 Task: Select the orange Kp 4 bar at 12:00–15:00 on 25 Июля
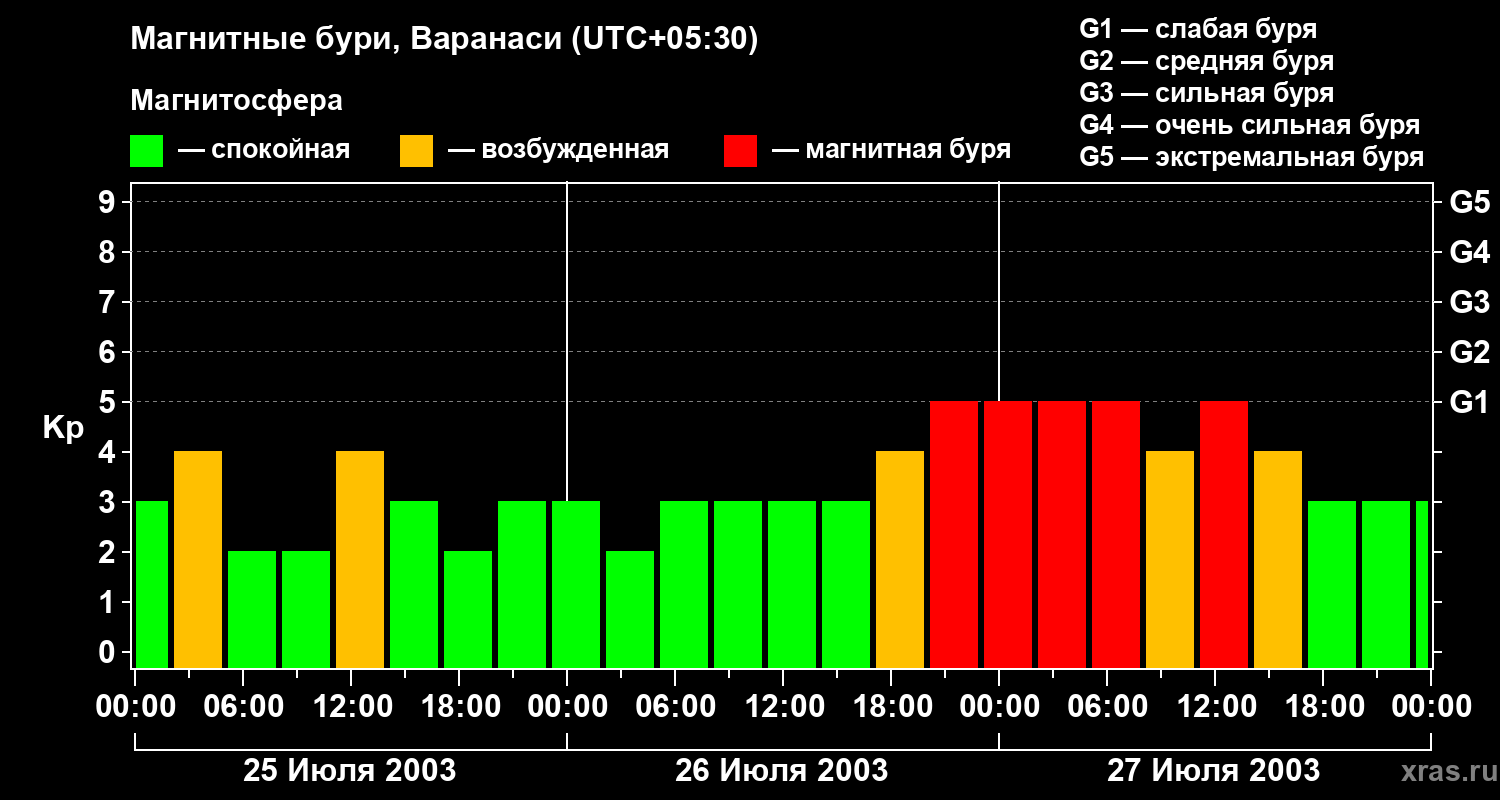[360, 560]
